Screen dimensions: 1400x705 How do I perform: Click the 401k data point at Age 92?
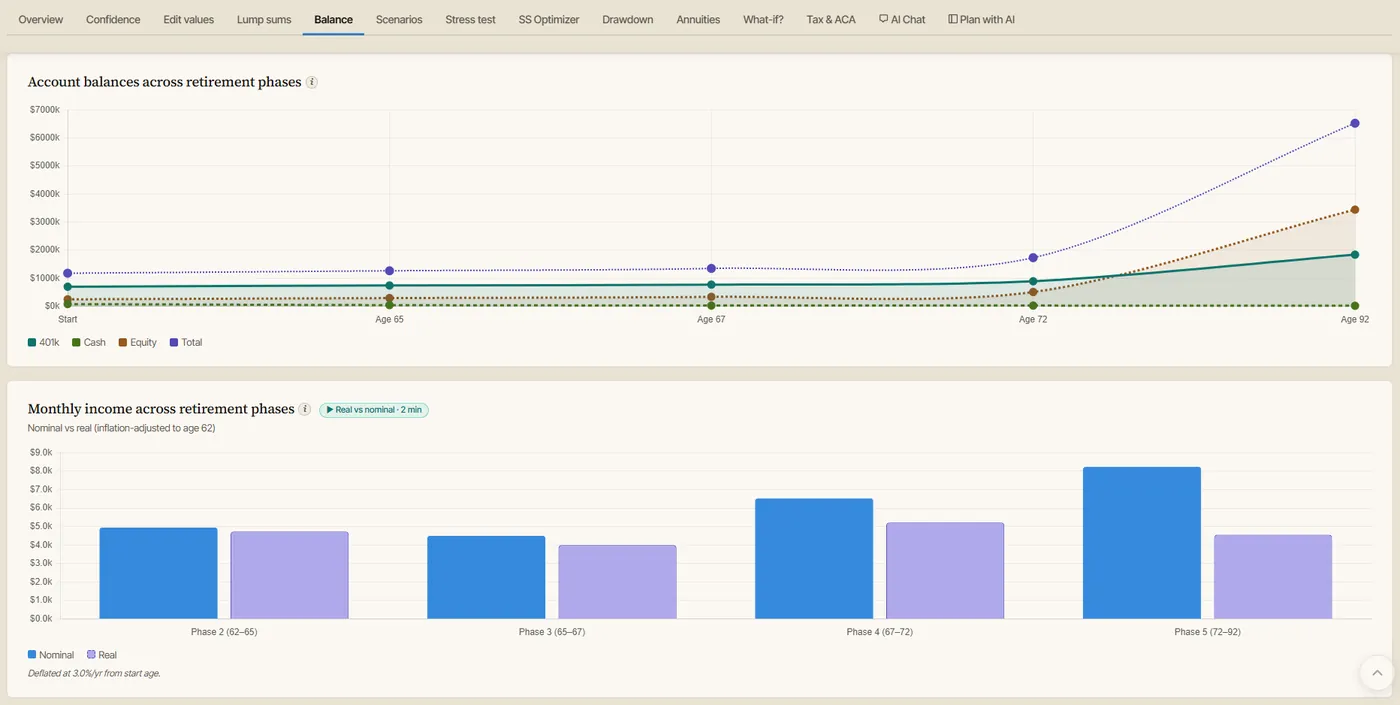pyautogui.click(x=1355, y=255)
